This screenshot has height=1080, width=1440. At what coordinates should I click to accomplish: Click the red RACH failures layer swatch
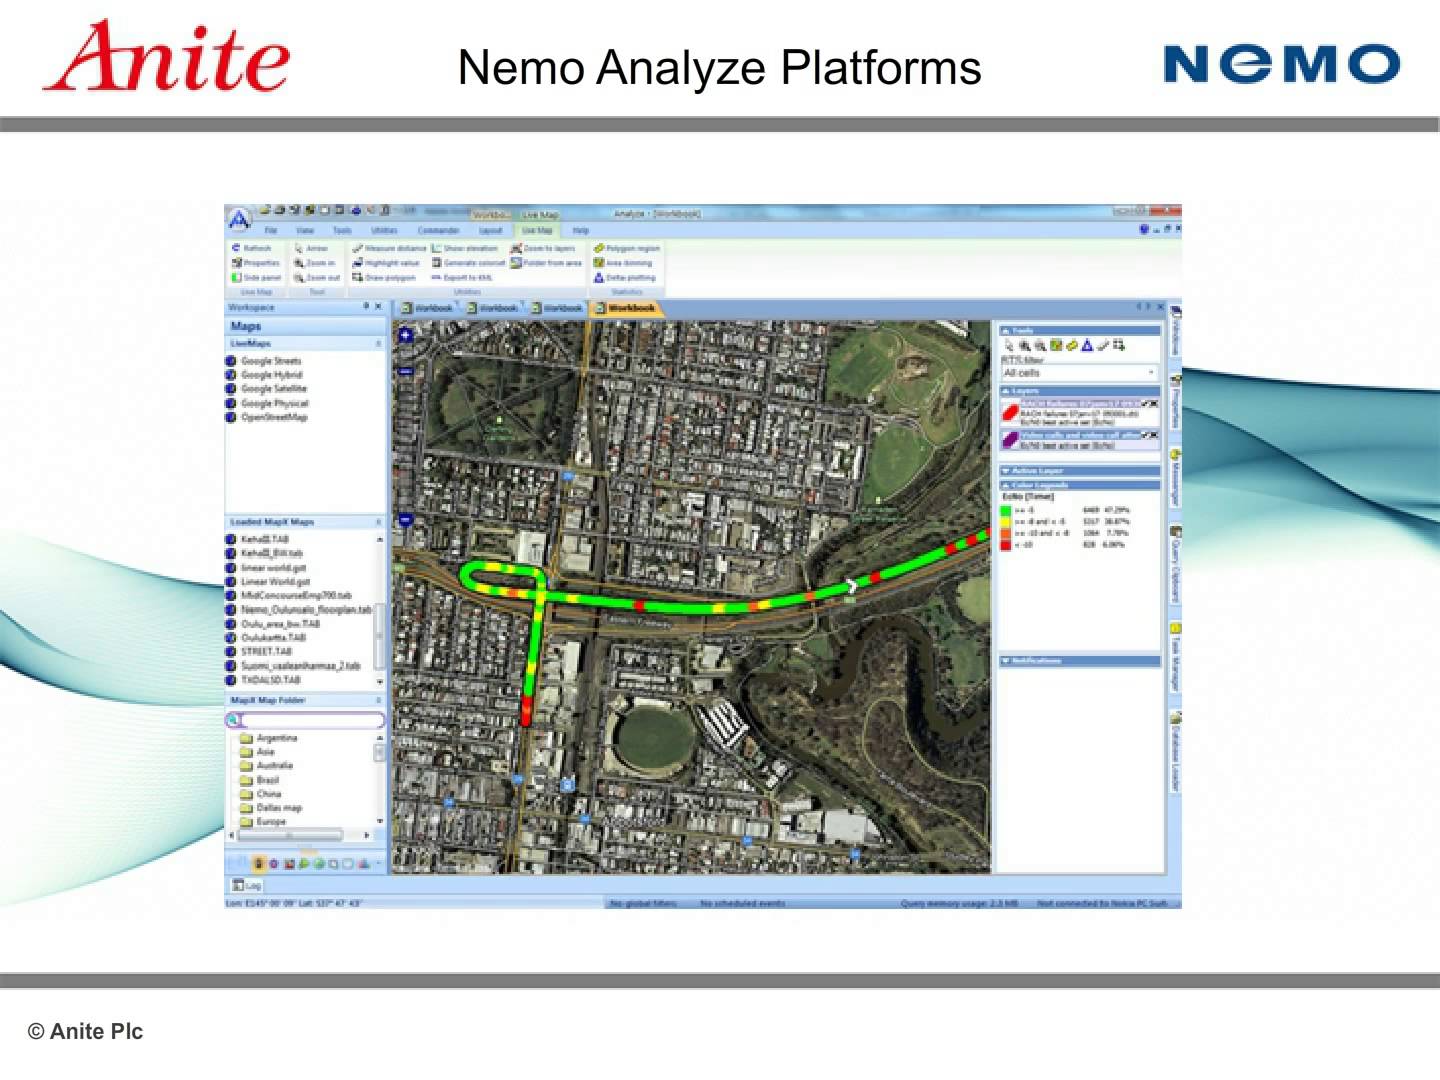1010,412
